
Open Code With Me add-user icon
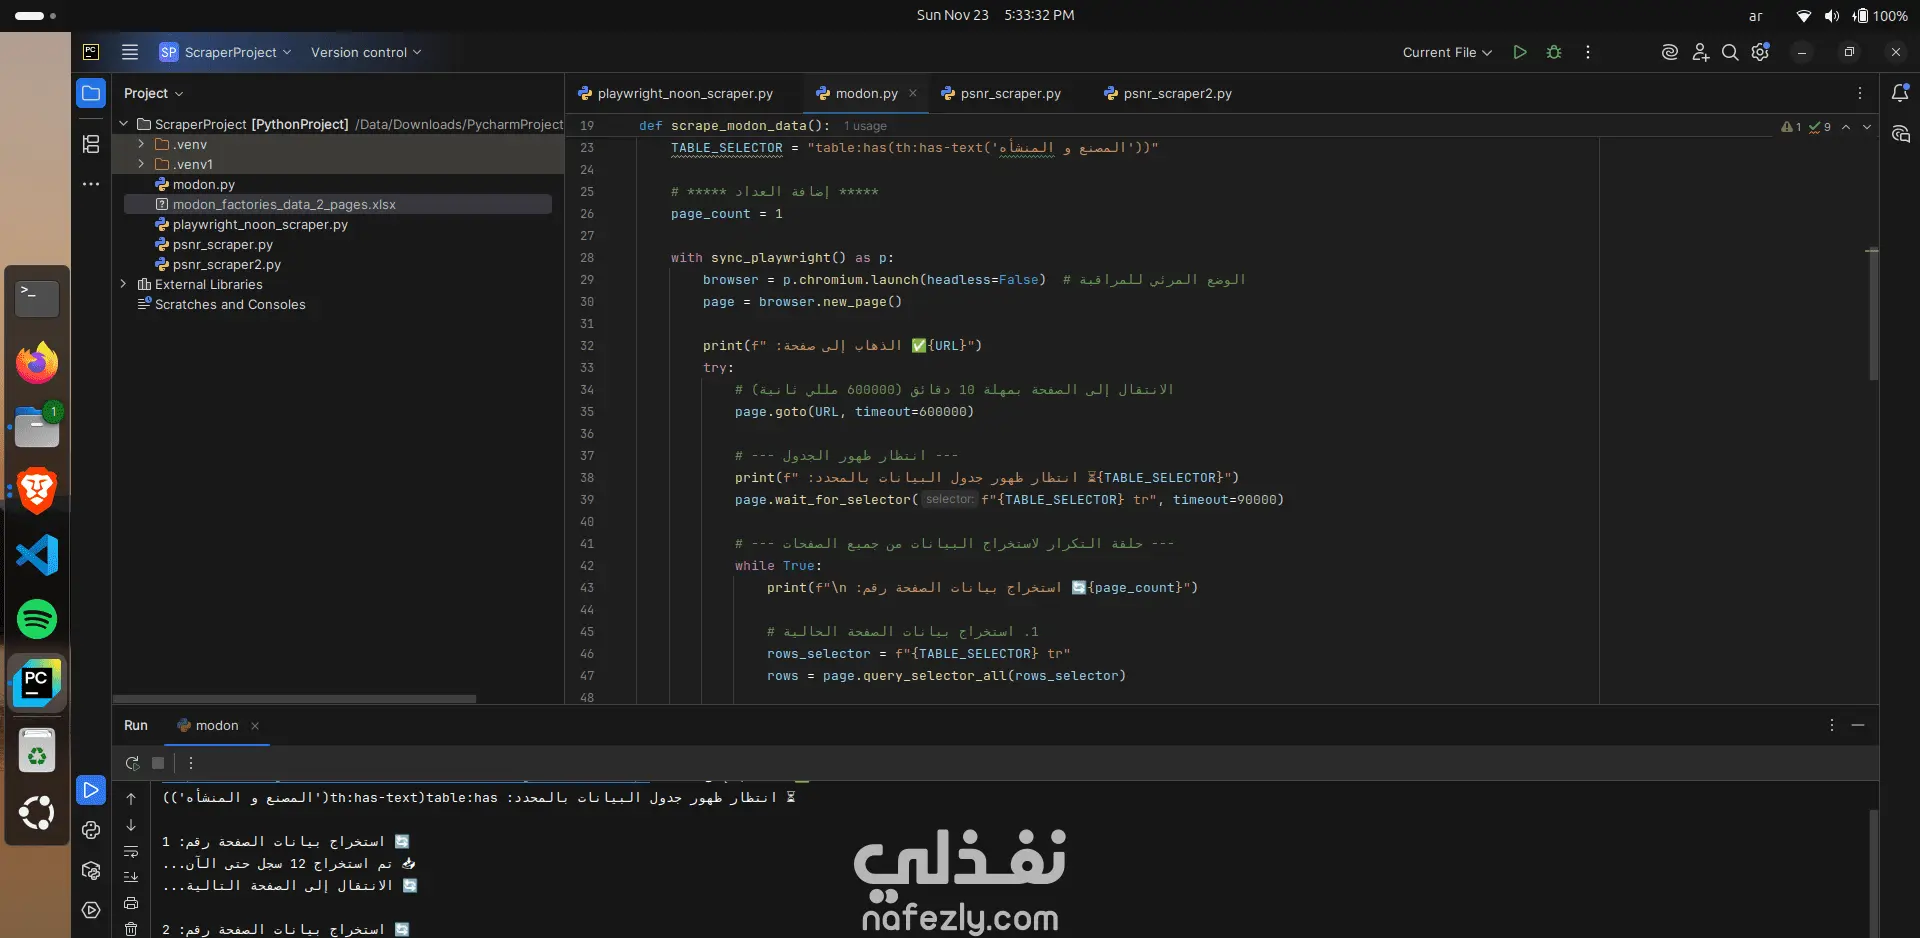(1700, 52)
